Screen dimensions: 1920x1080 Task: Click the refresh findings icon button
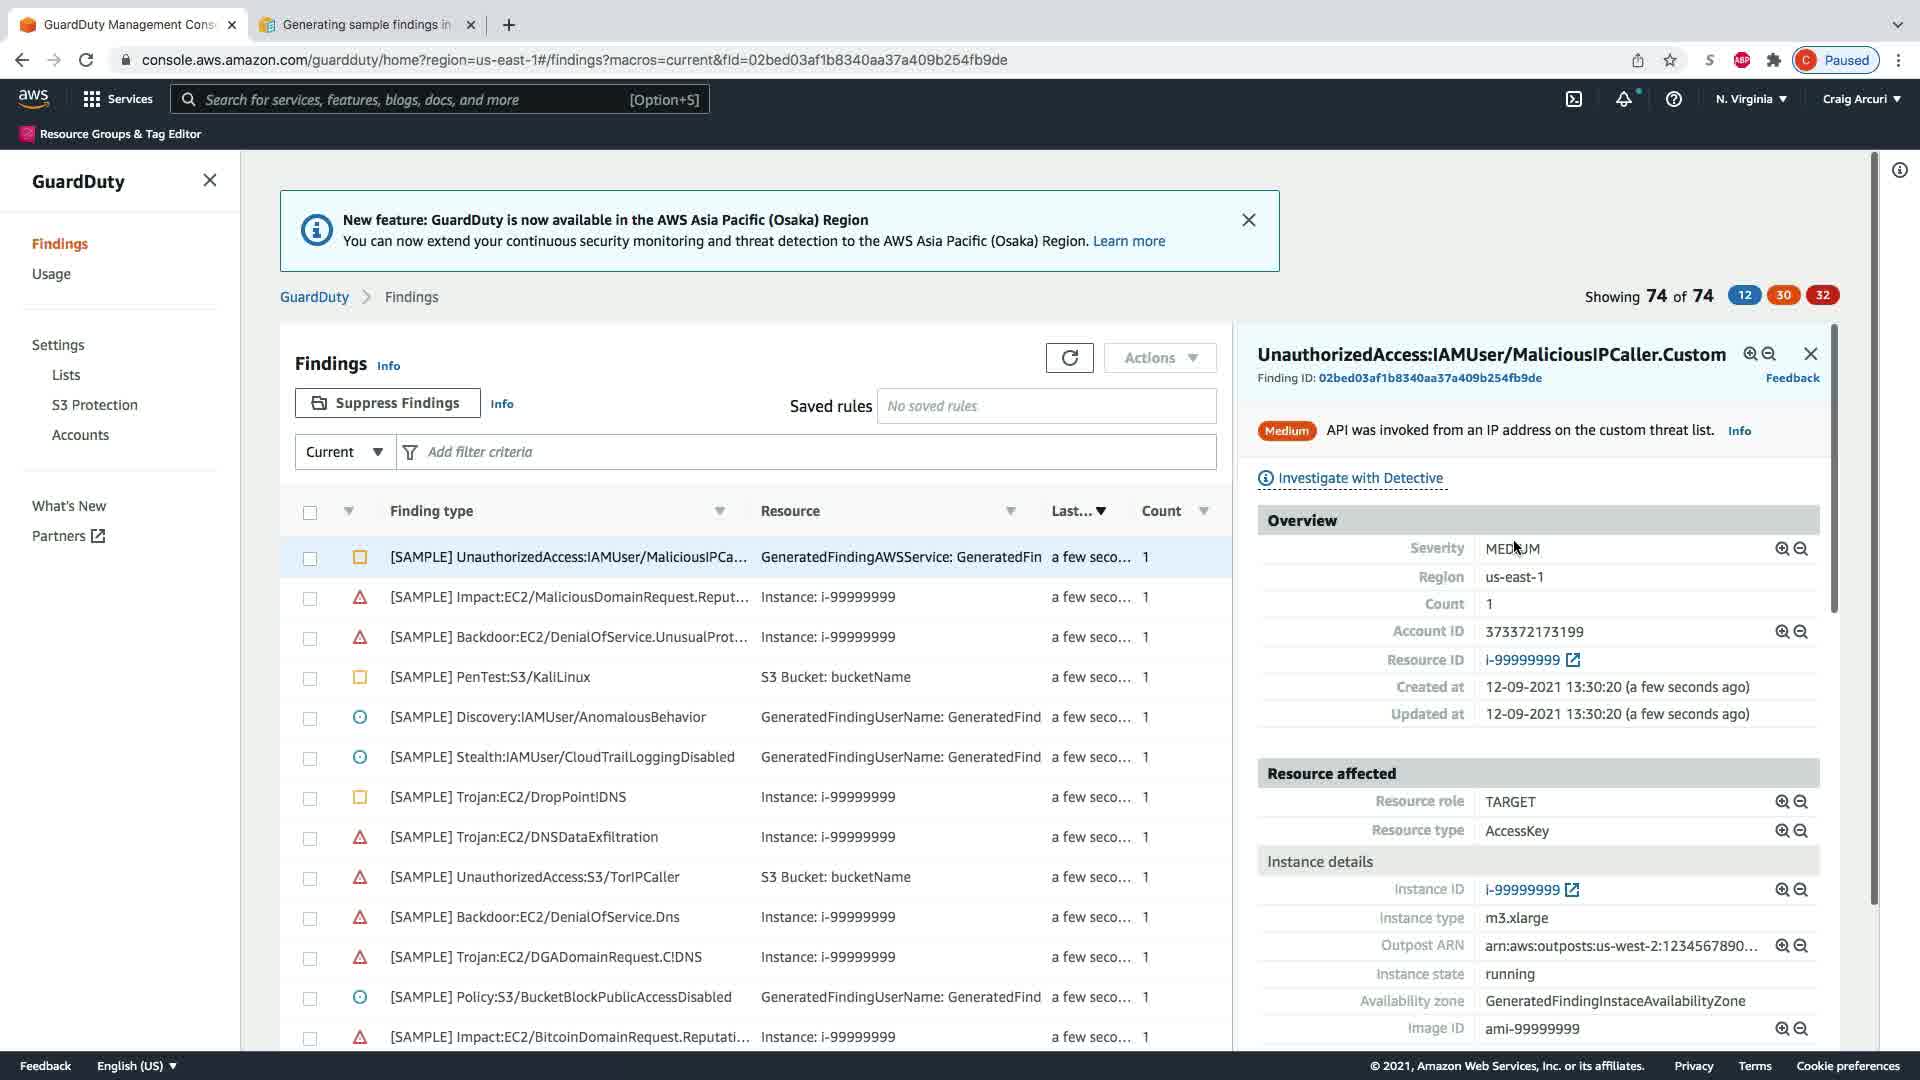[1069, 358]
